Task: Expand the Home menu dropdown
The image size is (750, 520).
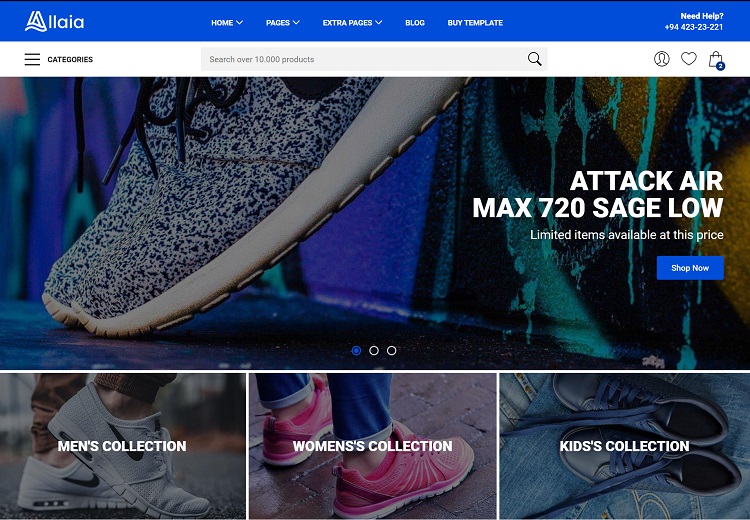Action: pyautogui.click(x=227, y=22)
